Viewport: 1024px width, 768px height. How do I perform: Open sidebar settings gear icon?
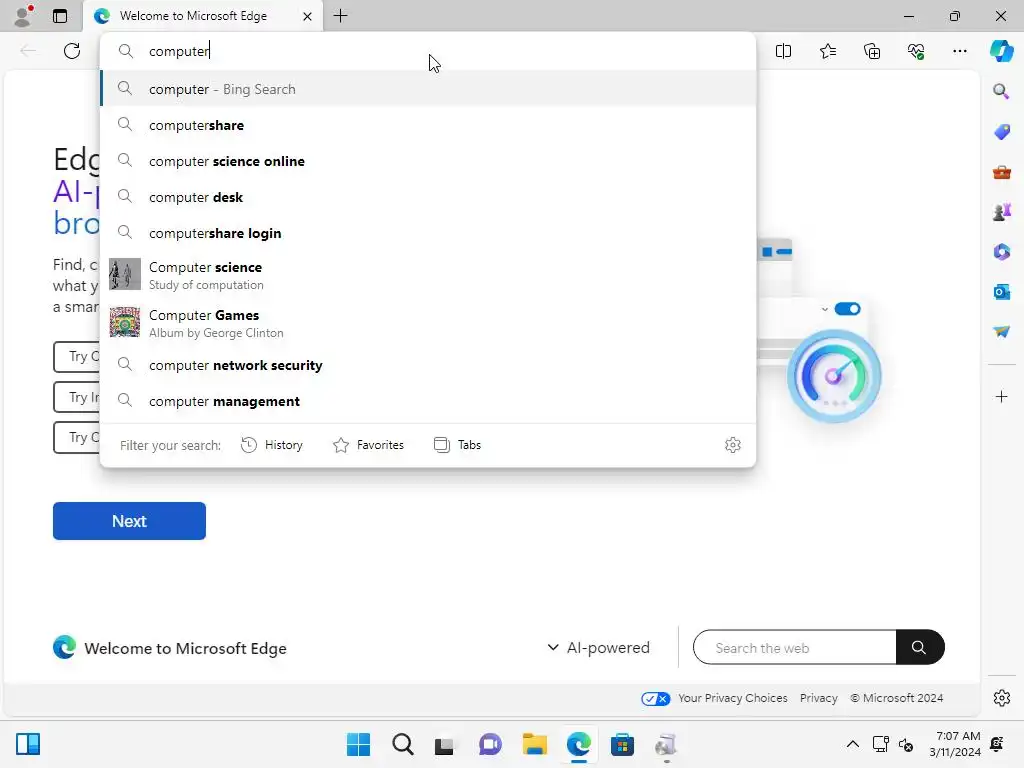click(x=1001, y=697)
